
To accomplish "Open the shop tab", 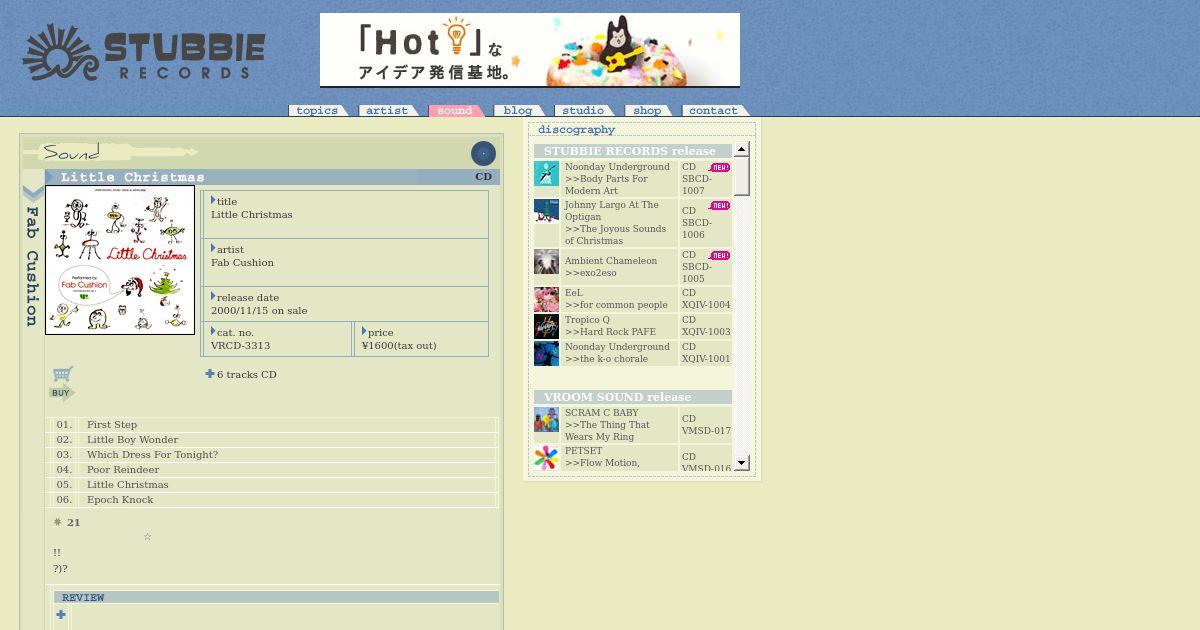I will [x=648, y=111].
